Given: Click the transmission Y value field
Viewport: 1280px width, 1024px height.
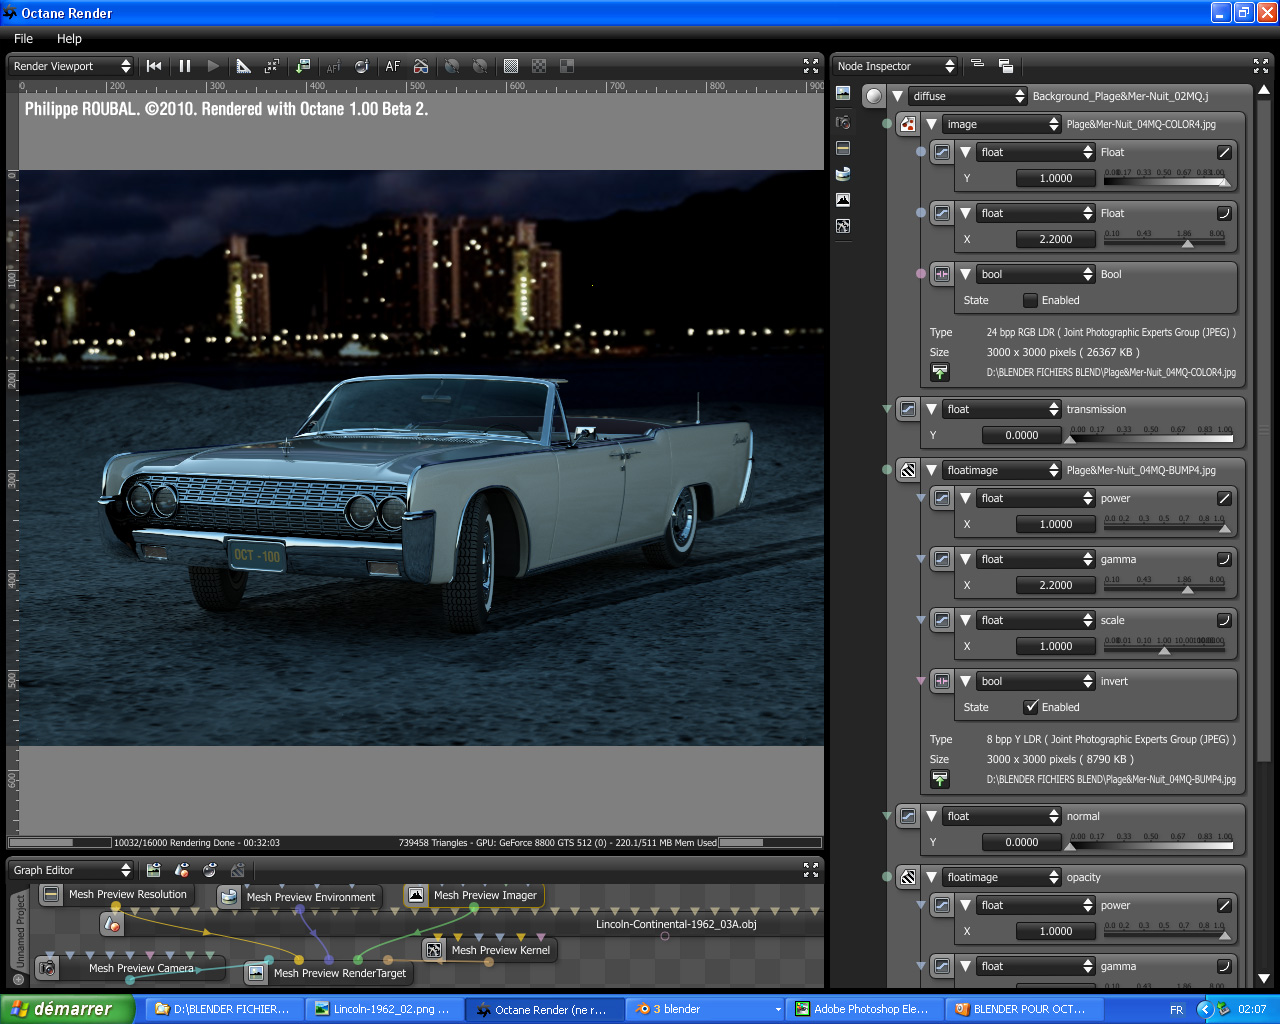Looking at the screenshot, I should point(1022,435).
